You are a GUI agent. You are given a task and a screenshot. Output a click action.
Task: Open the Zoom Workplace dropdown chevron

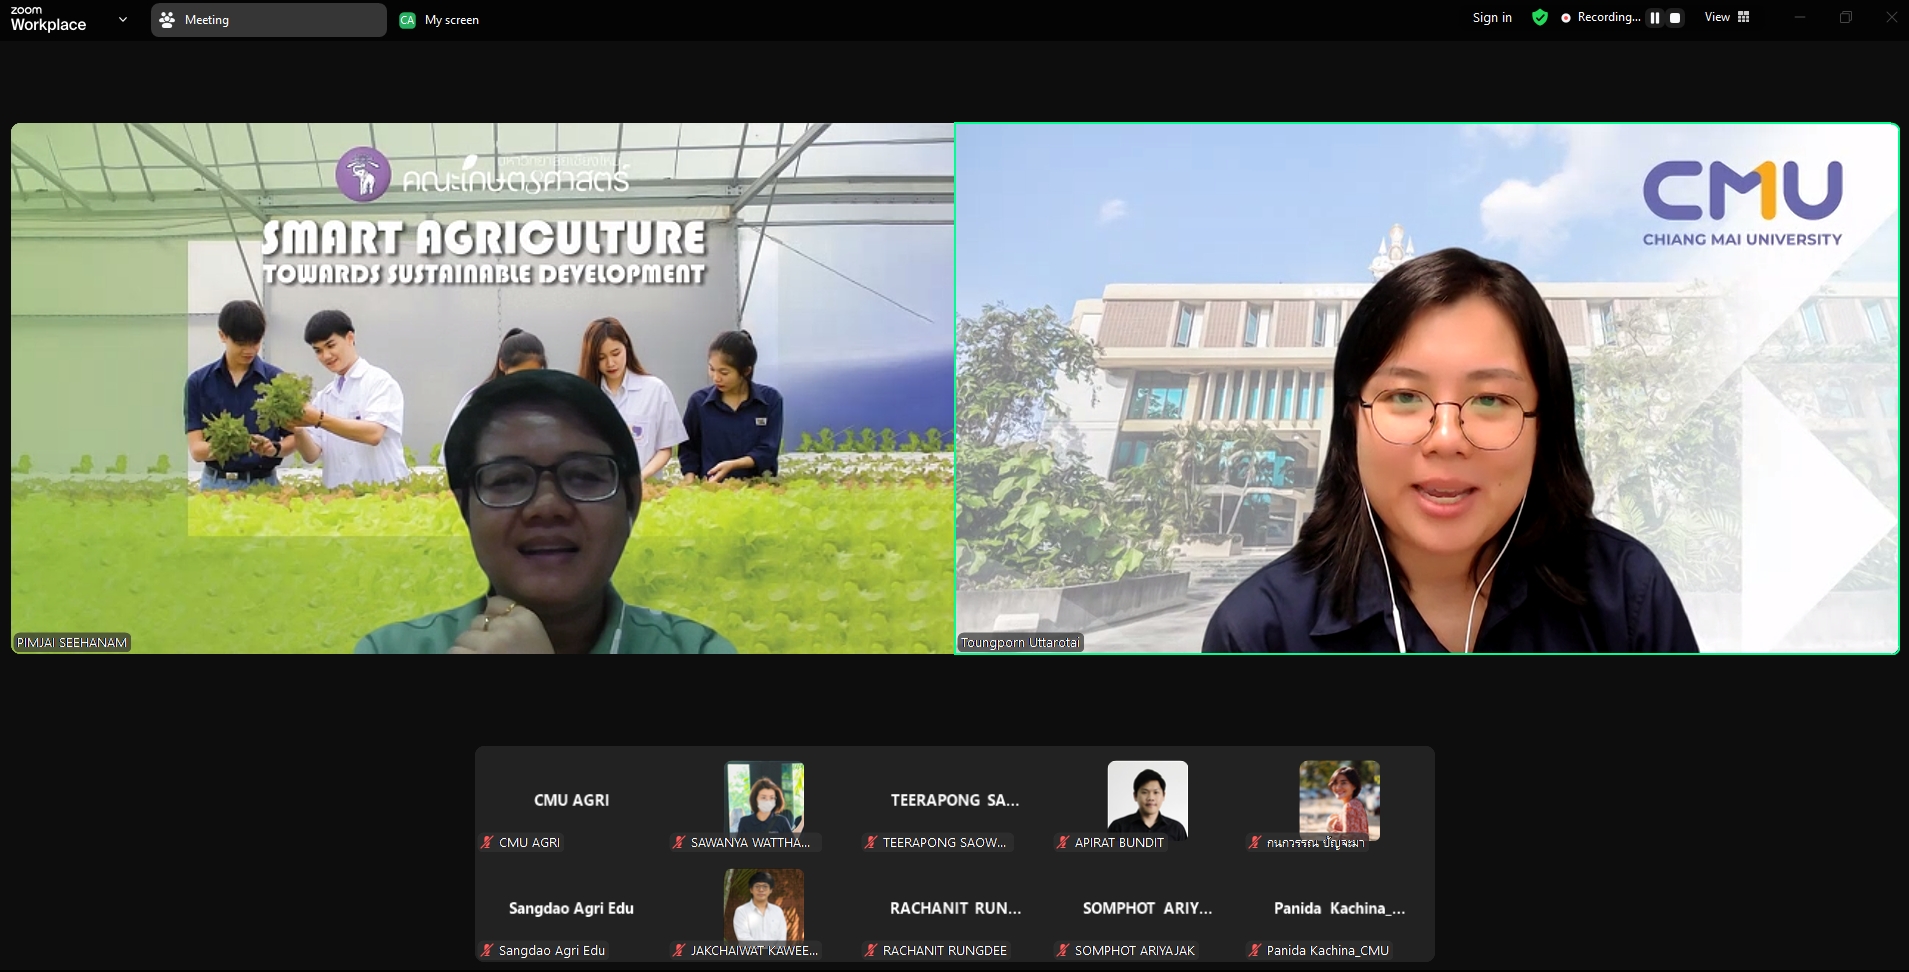point(123,19)
